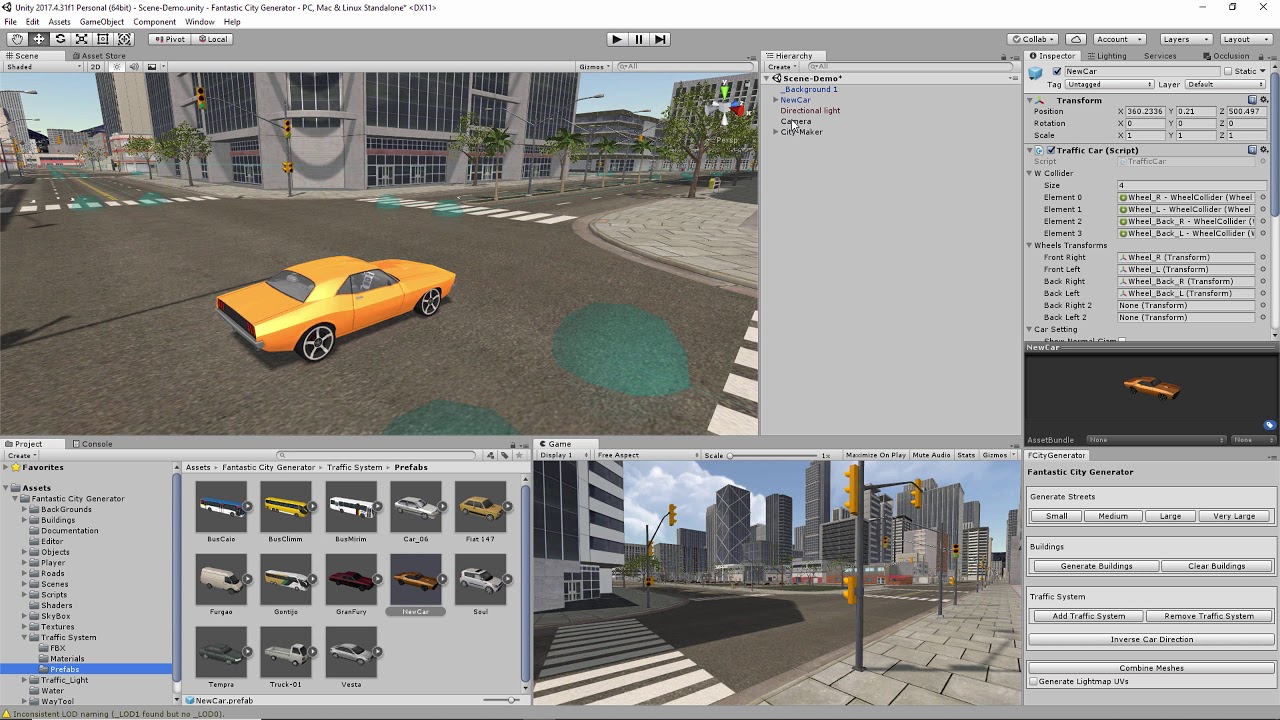Image resolution: width=1280 pixels, height=720 pixels.
Task: Open Free Aspect dropdown
Action: pyautogui.click(x=650, y=455)
